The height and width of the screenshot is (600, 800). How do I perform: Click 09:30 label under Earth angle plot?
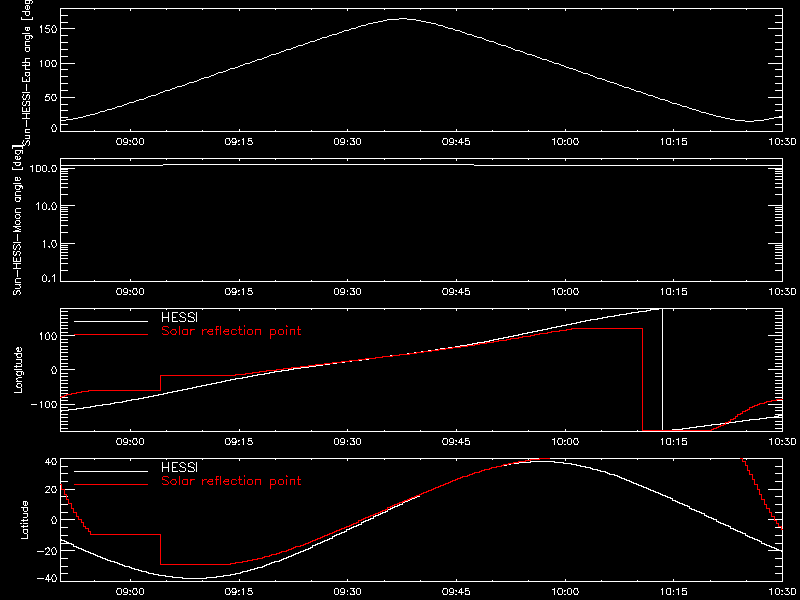(347, 142)
